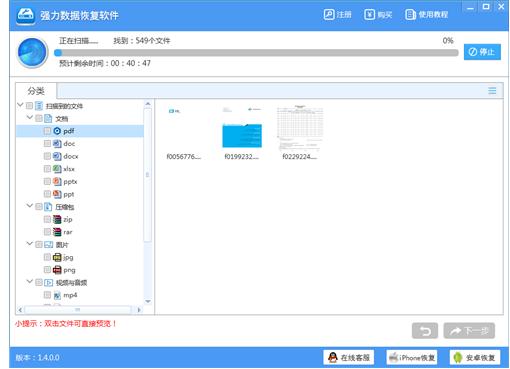Check the zip checkbox
The height and width of the screenshot is (369, 510).
47,219
